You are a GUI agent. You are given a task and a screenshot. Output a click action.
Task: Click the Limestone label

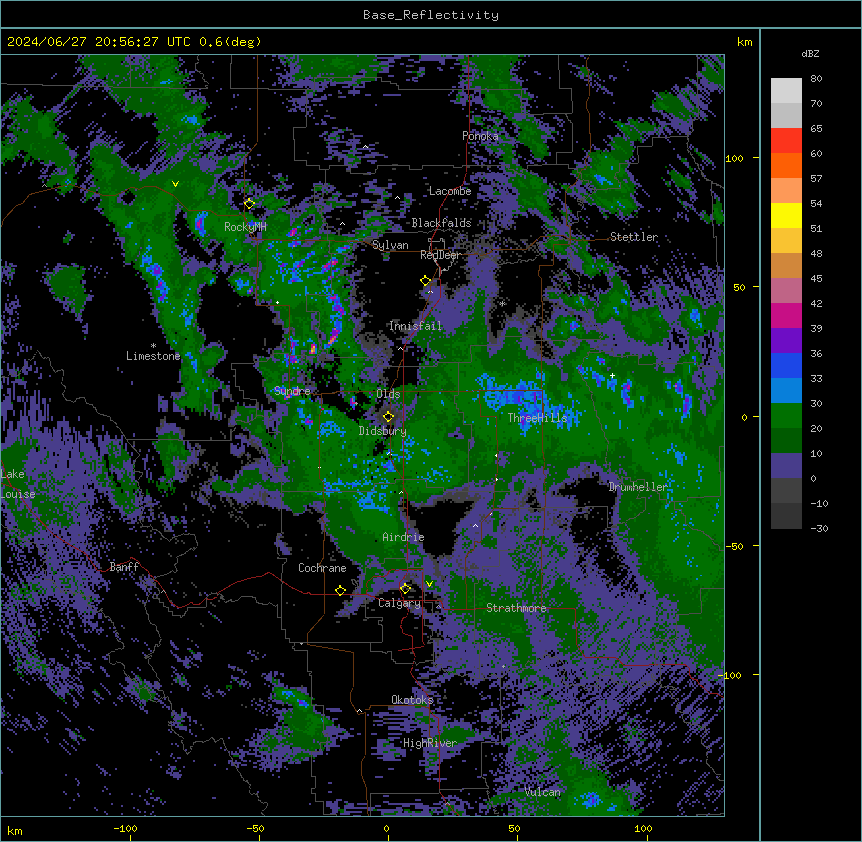pyautogui.click(x=153, y=356)
